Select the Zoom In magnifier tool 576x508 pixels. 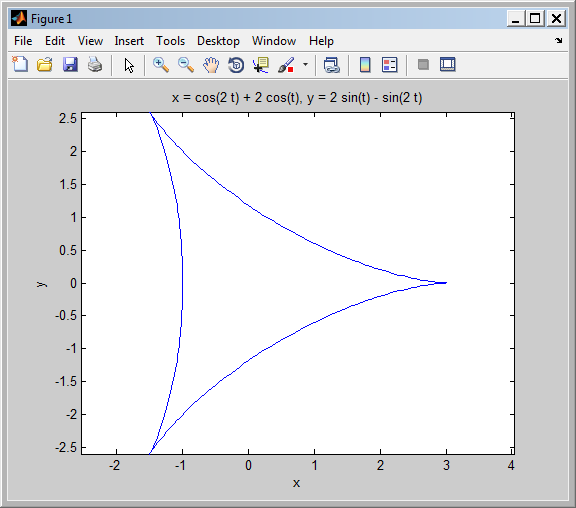[x=161, y=65]
